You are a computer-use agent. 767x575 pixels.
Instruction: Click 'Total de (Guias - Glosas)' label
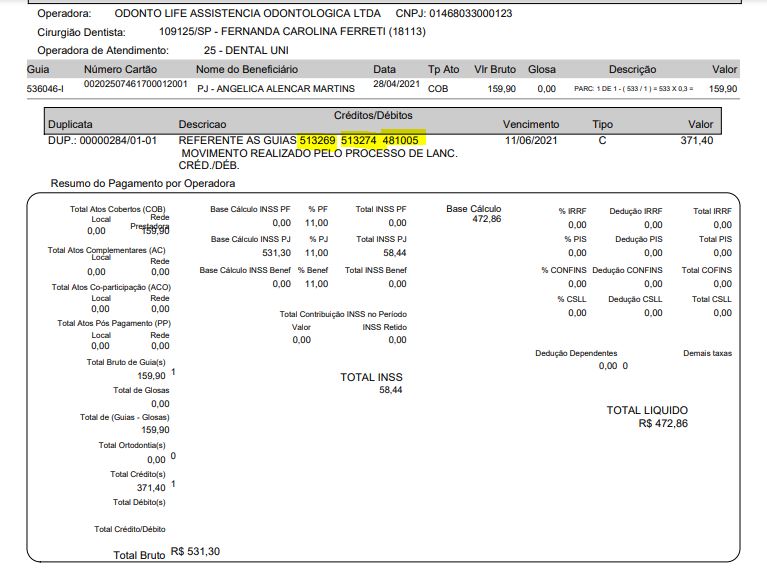point(125,417)
